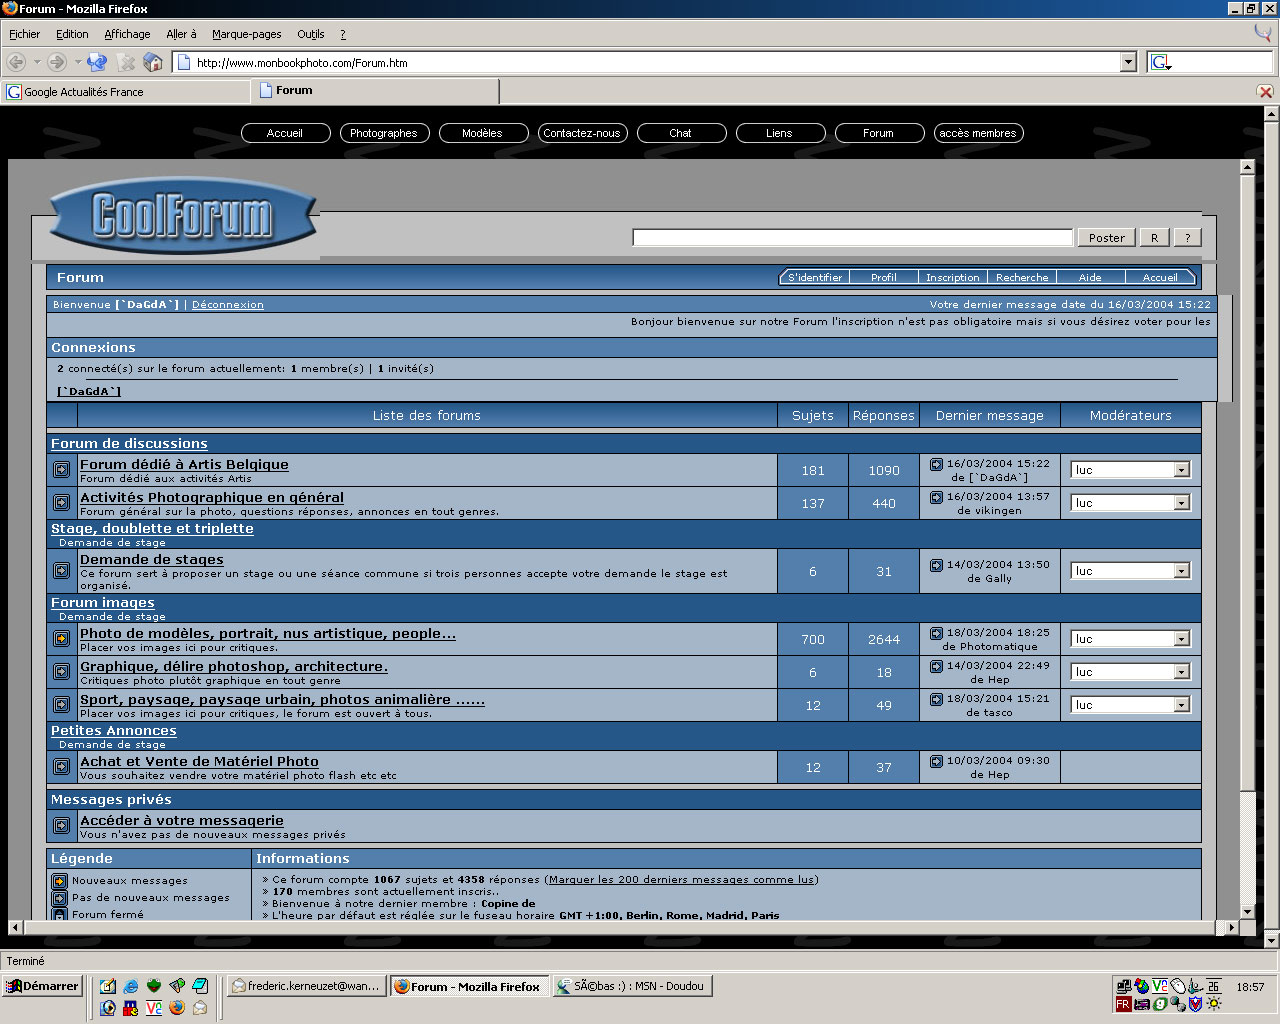Image resolution: width=1280 pixels, height=1024 pixels.
Task: Open the forward button history dropdown arrow
Action: click(77, 62)
